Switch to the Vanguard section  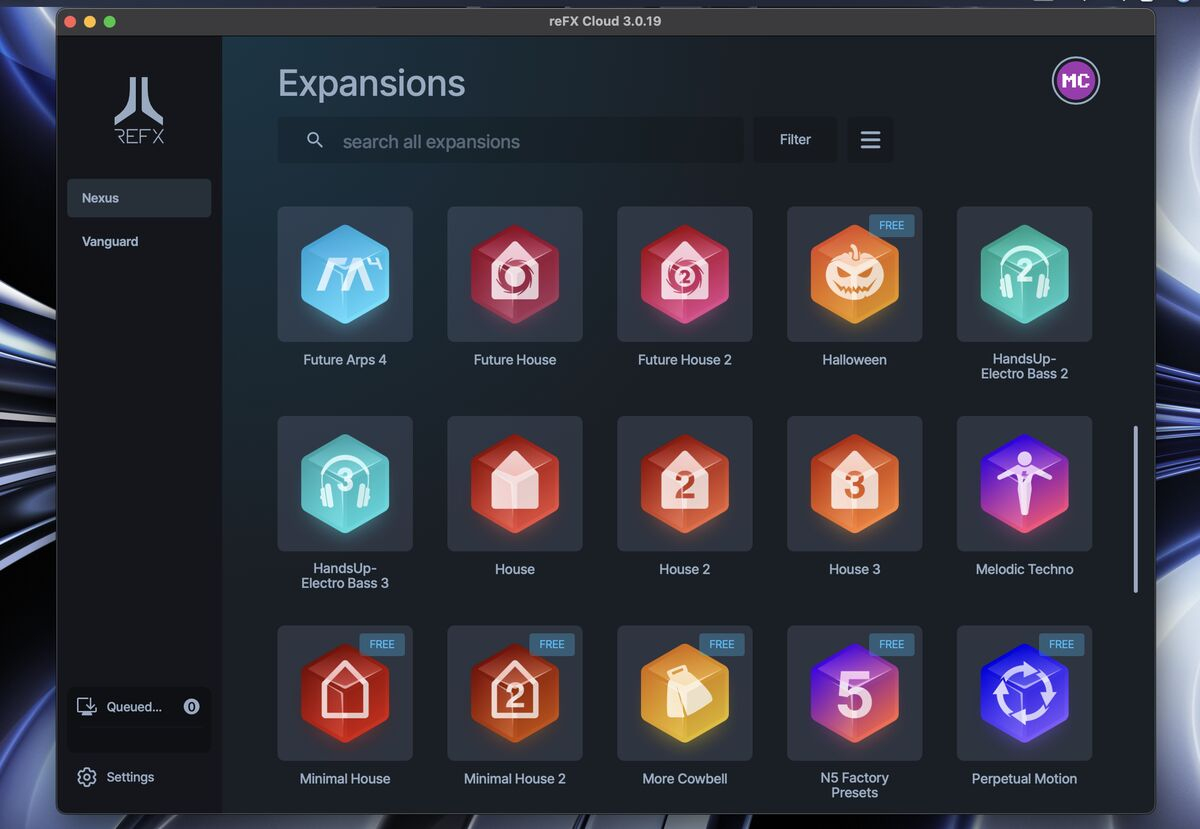point(110,241)
